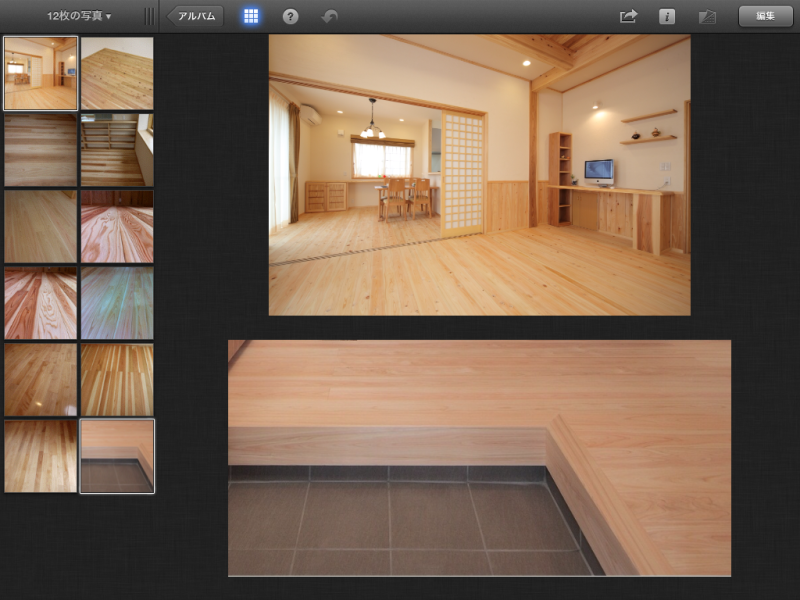This screenshot has width=800, height=600.
Task: Select the living room interior thumbnail
Action: 40,73
